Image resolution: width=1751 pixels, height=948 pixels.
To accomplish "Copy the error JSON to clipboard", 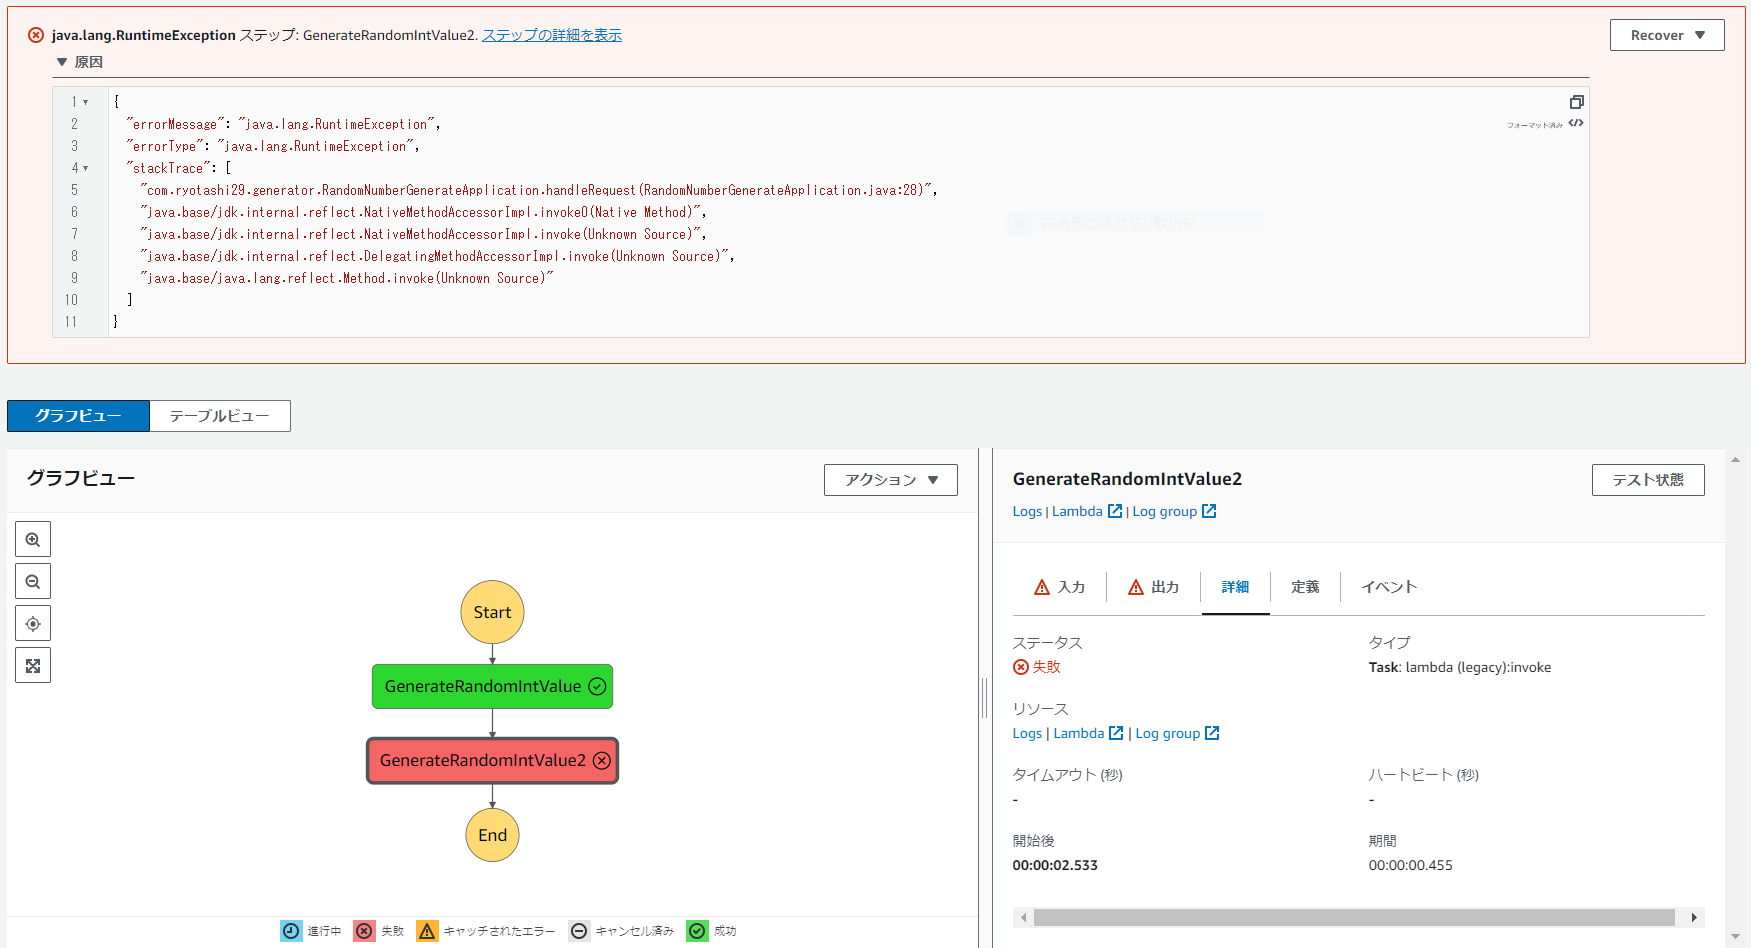I will 1576,102.
